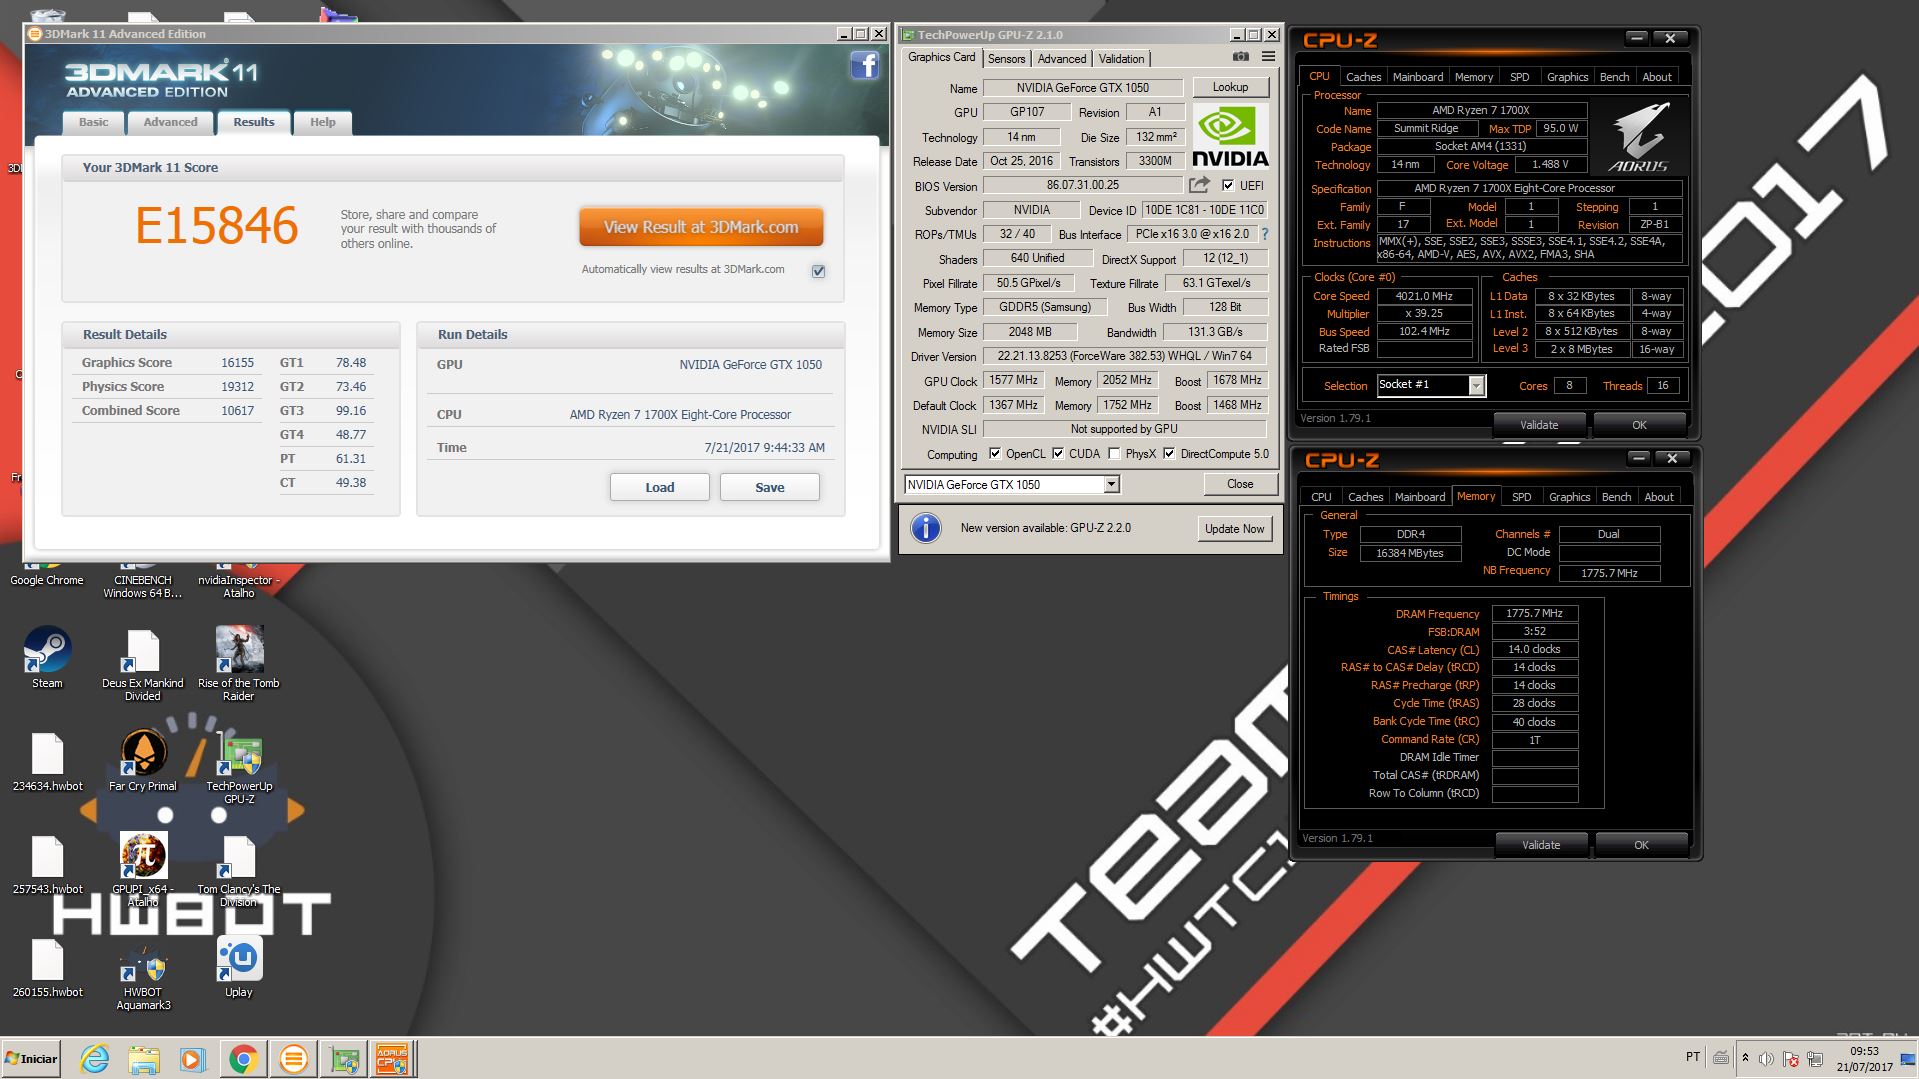Open Tom Clancy's The Division shortcut

[x=239, y=870]
